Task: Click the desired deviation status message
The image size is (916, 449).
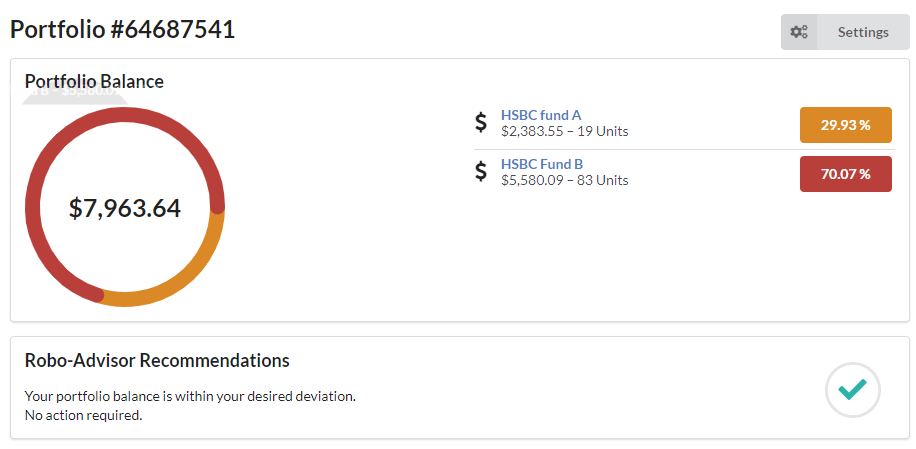Action: [x=190, y=396]
